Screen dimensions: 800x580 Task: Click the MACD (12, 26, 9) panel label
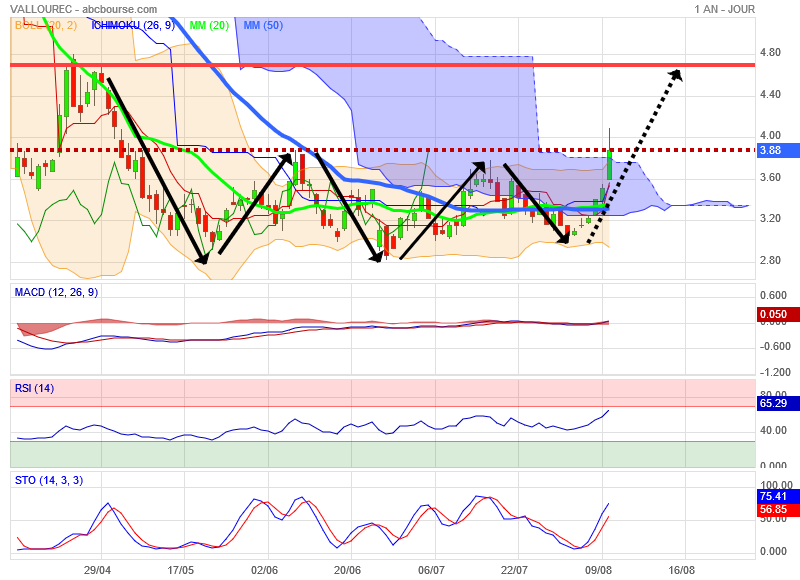(56, 292)
